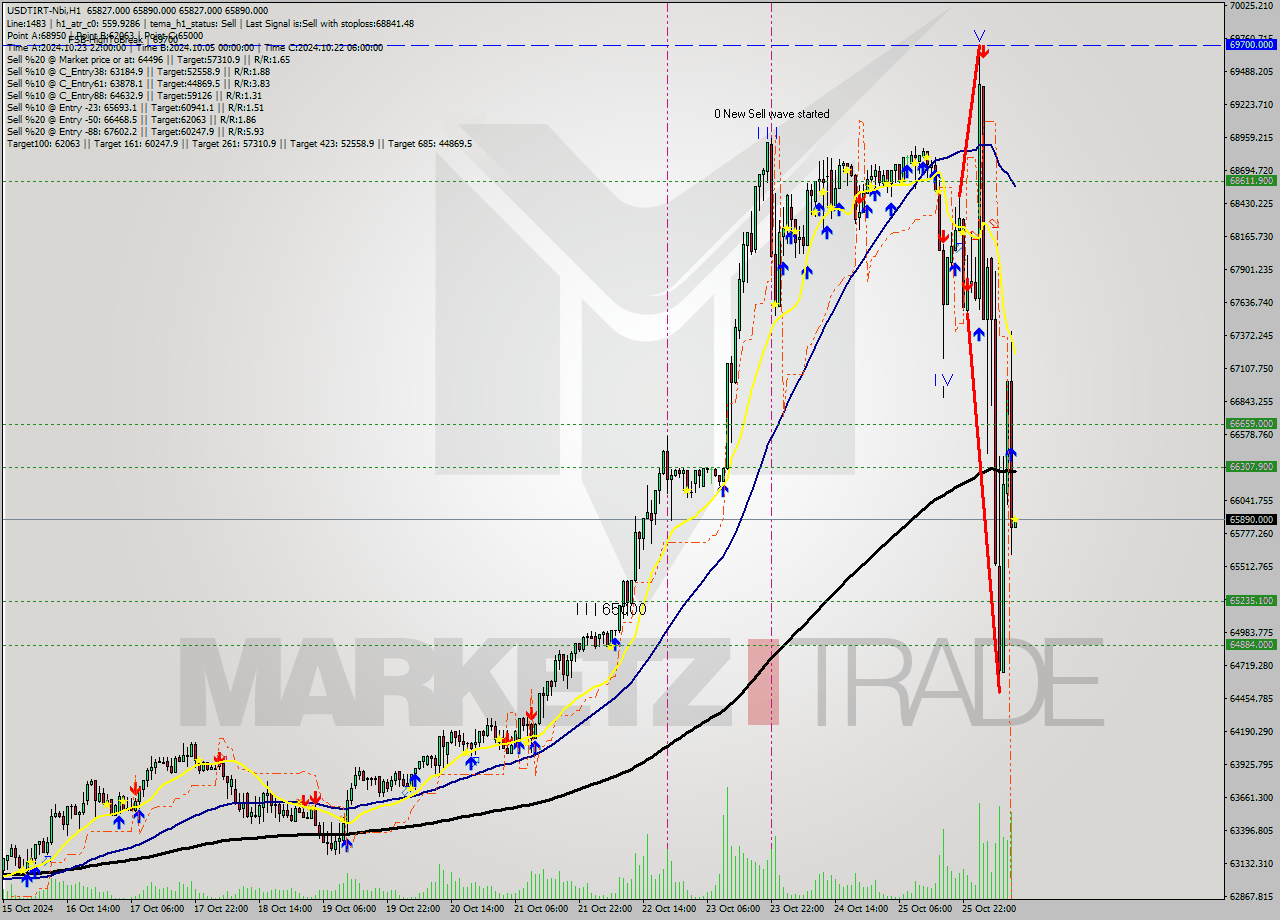Select the '16 Oct 14:00' time axis label
This screenshot has height=920, width=1280.
point(93,909)
